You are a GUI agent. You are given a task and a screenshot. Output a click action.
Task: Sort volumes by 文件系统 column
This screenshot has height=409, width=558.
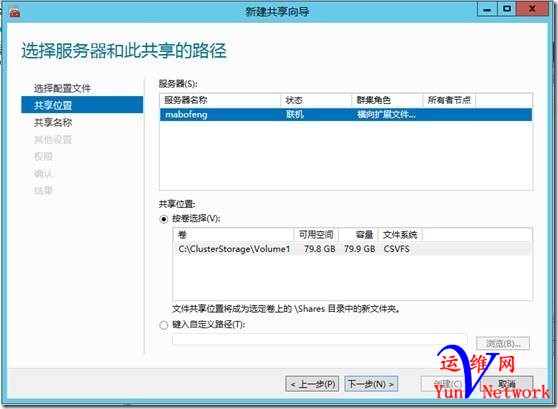400,235
